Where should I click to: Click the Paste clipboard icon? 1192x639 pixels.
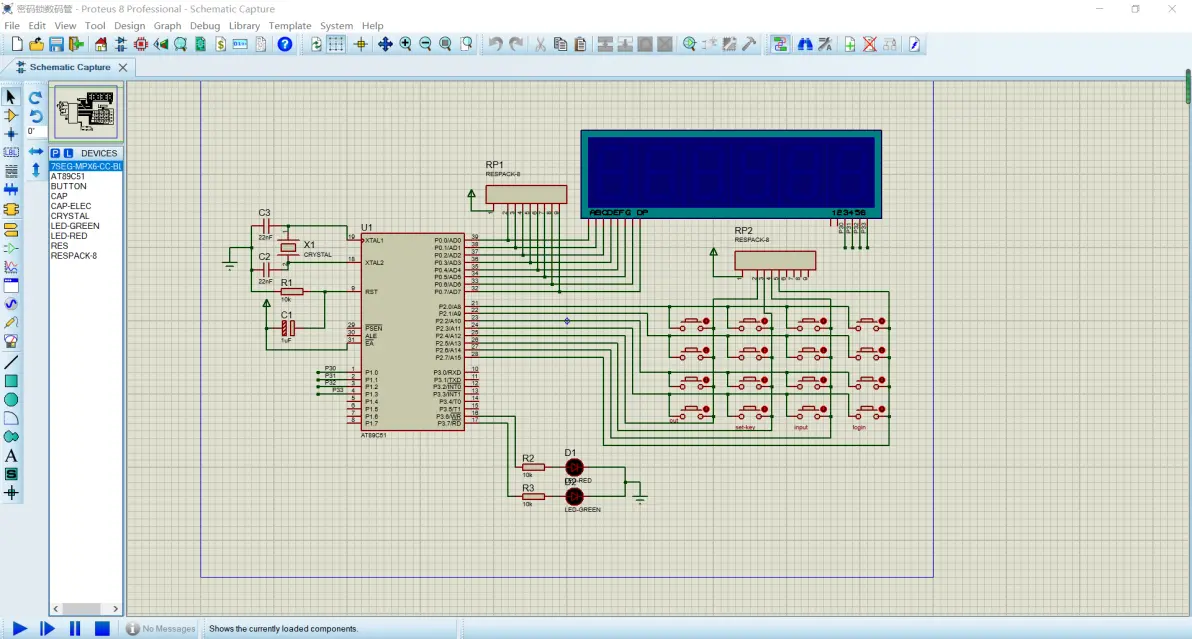click(x=580, y=44)
